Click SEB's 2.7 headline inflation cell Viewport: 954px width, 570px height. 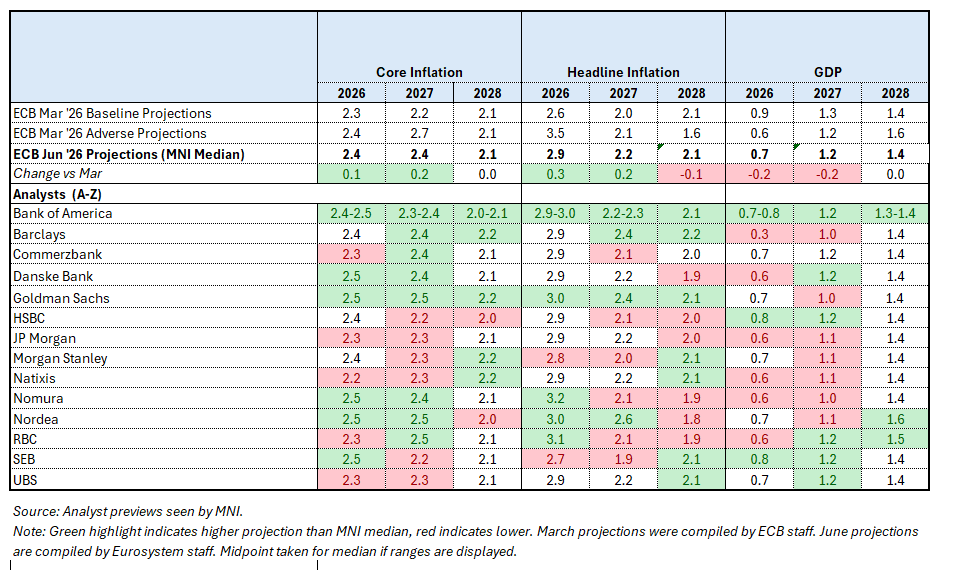point(555,459)
